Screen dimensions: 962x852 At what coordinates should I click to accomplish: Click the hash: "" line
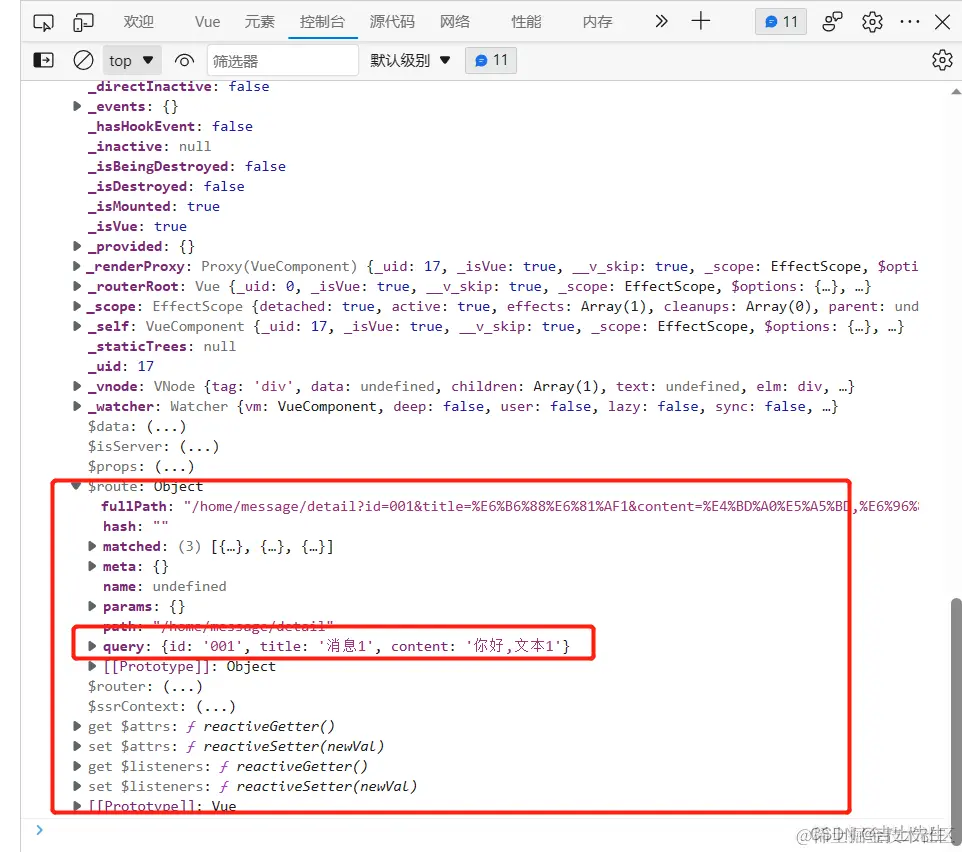pyautogui.click(x=136, y=526)
